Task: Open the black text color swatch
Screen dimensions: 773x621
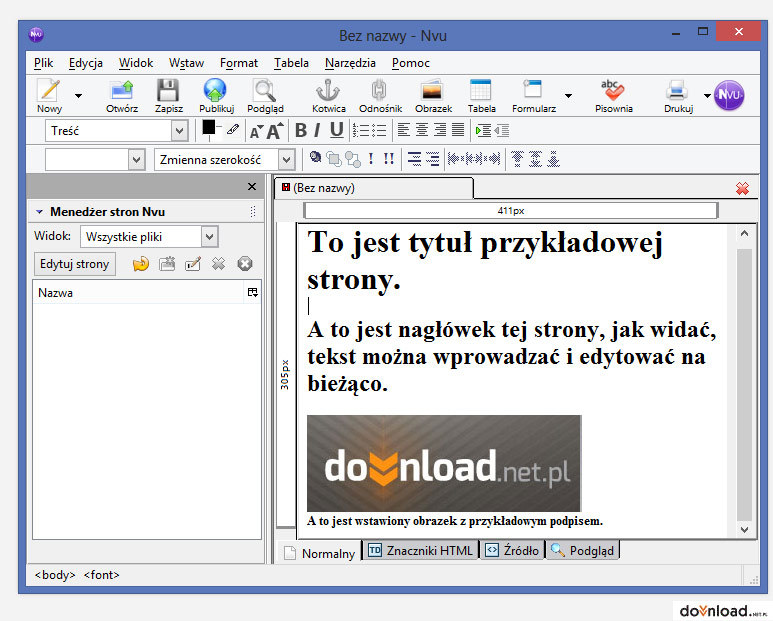Action: [x=209, y=127]
